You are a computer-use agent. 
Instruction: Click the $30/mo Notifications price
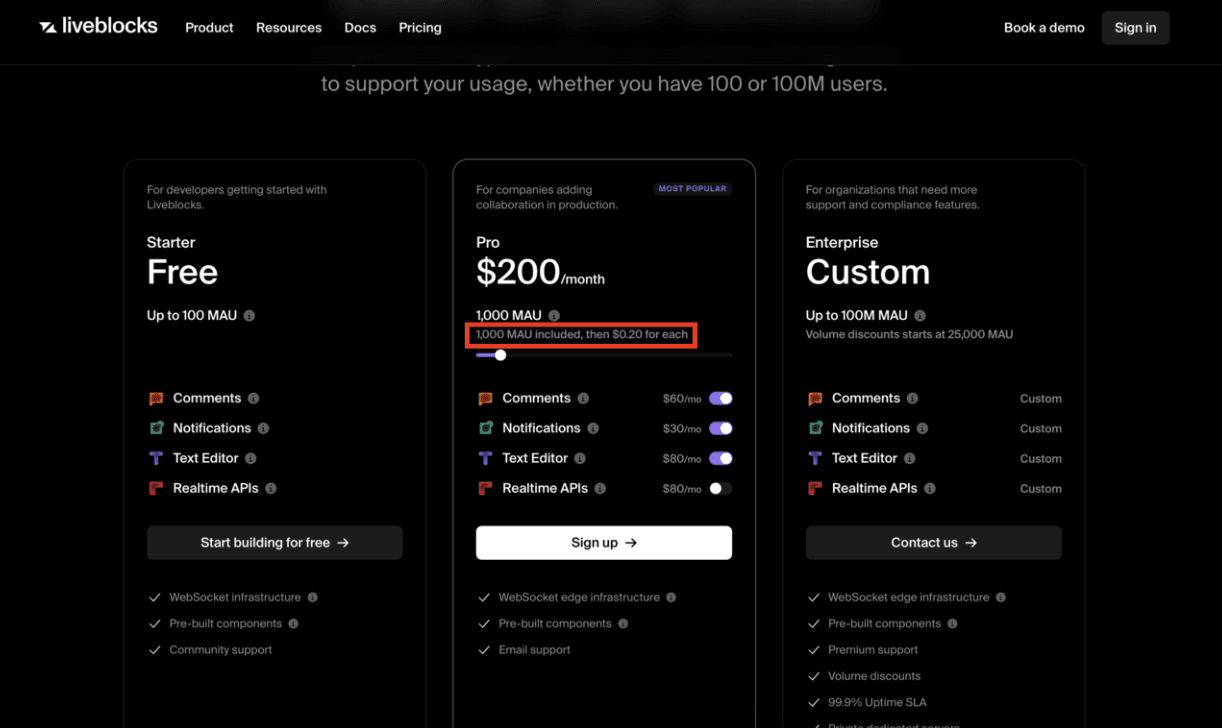[682, 429]
